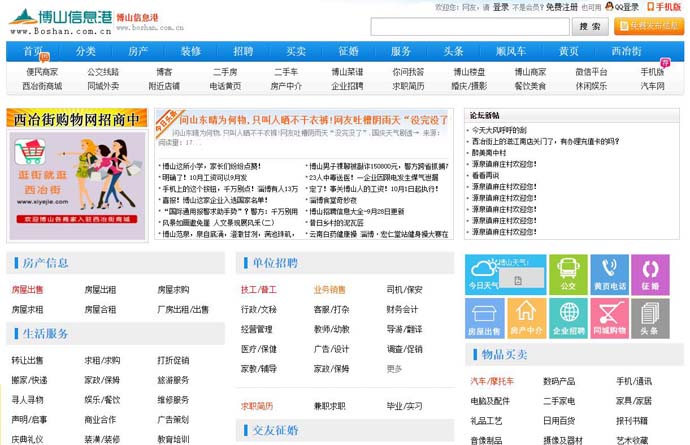Click the 手机版 mobile icon link

click(x=664, y=7)
